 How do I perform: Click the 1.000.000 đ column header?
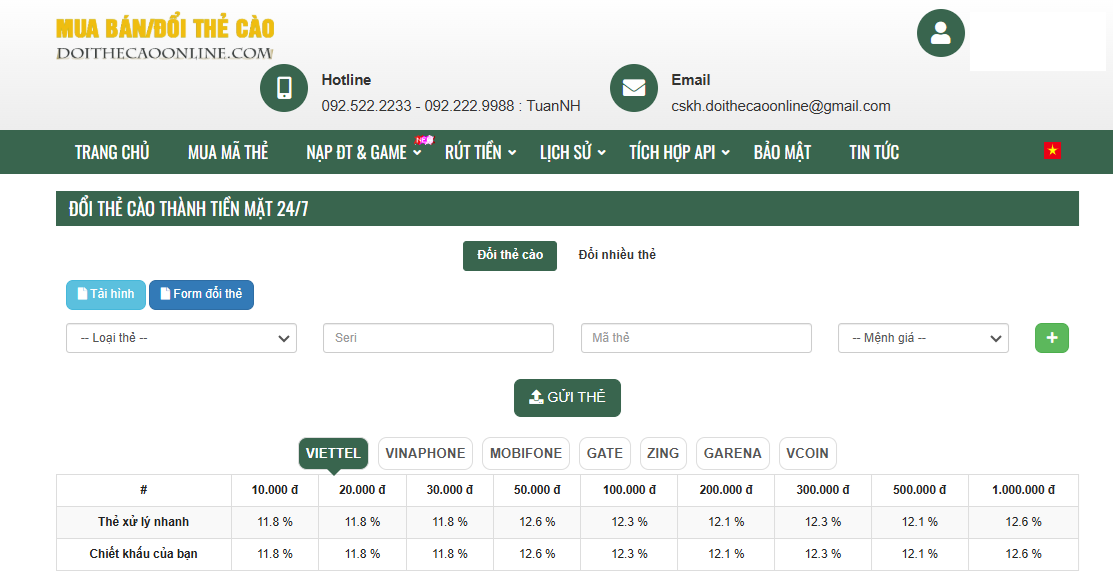(x=1023, y=489)
